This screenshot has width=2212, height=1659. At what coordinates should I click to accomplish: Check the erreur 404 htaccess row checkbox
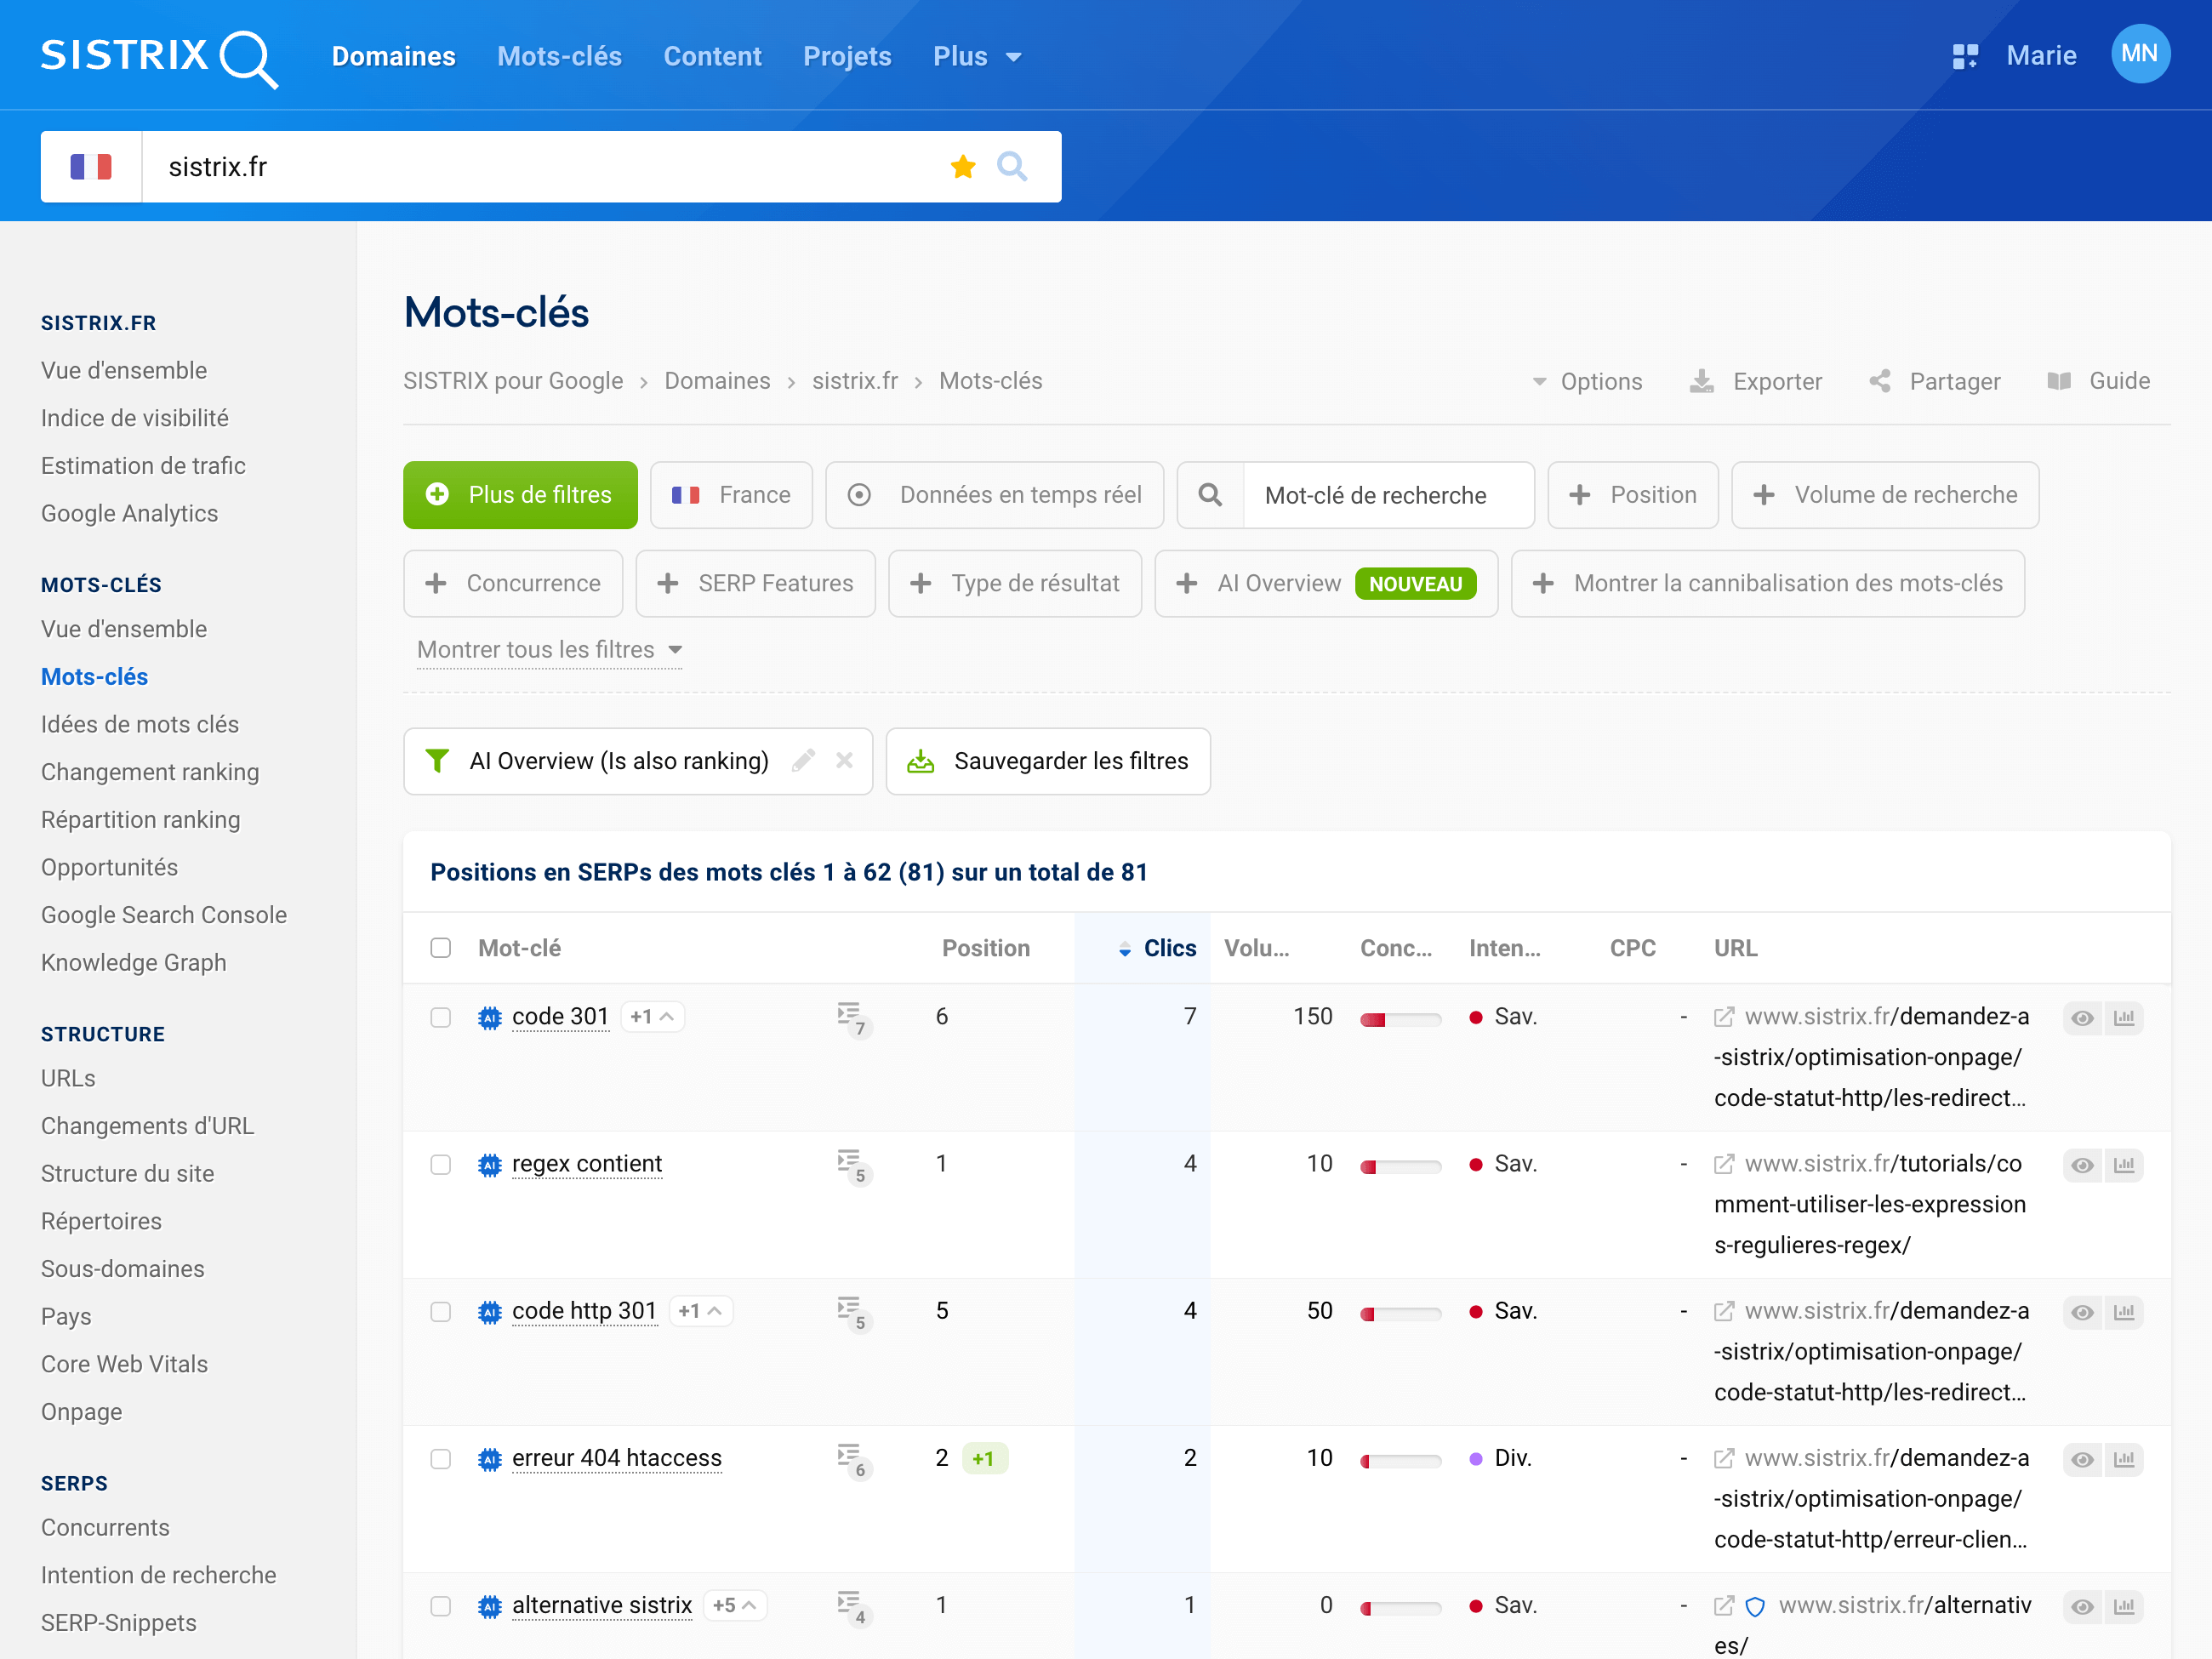(x=440, y=1458)
